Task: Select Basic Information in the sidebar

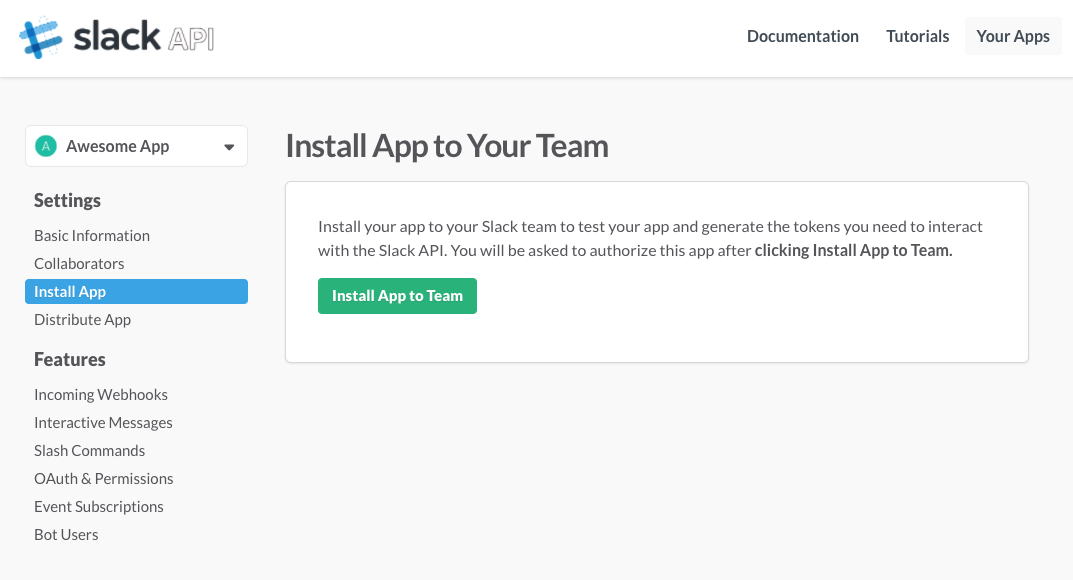Action: [91, 236]
